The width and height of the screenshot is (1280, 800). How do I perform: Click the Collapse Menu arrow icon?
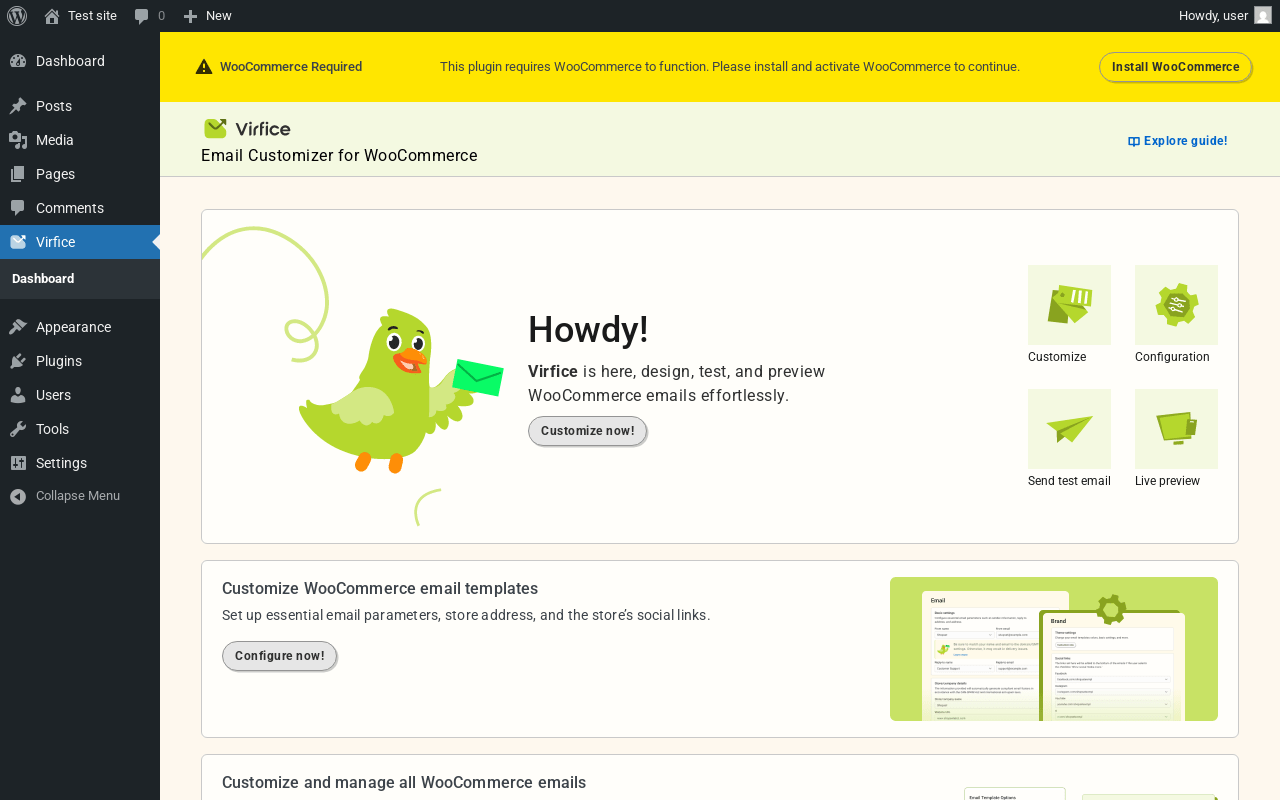click(18, 496)
